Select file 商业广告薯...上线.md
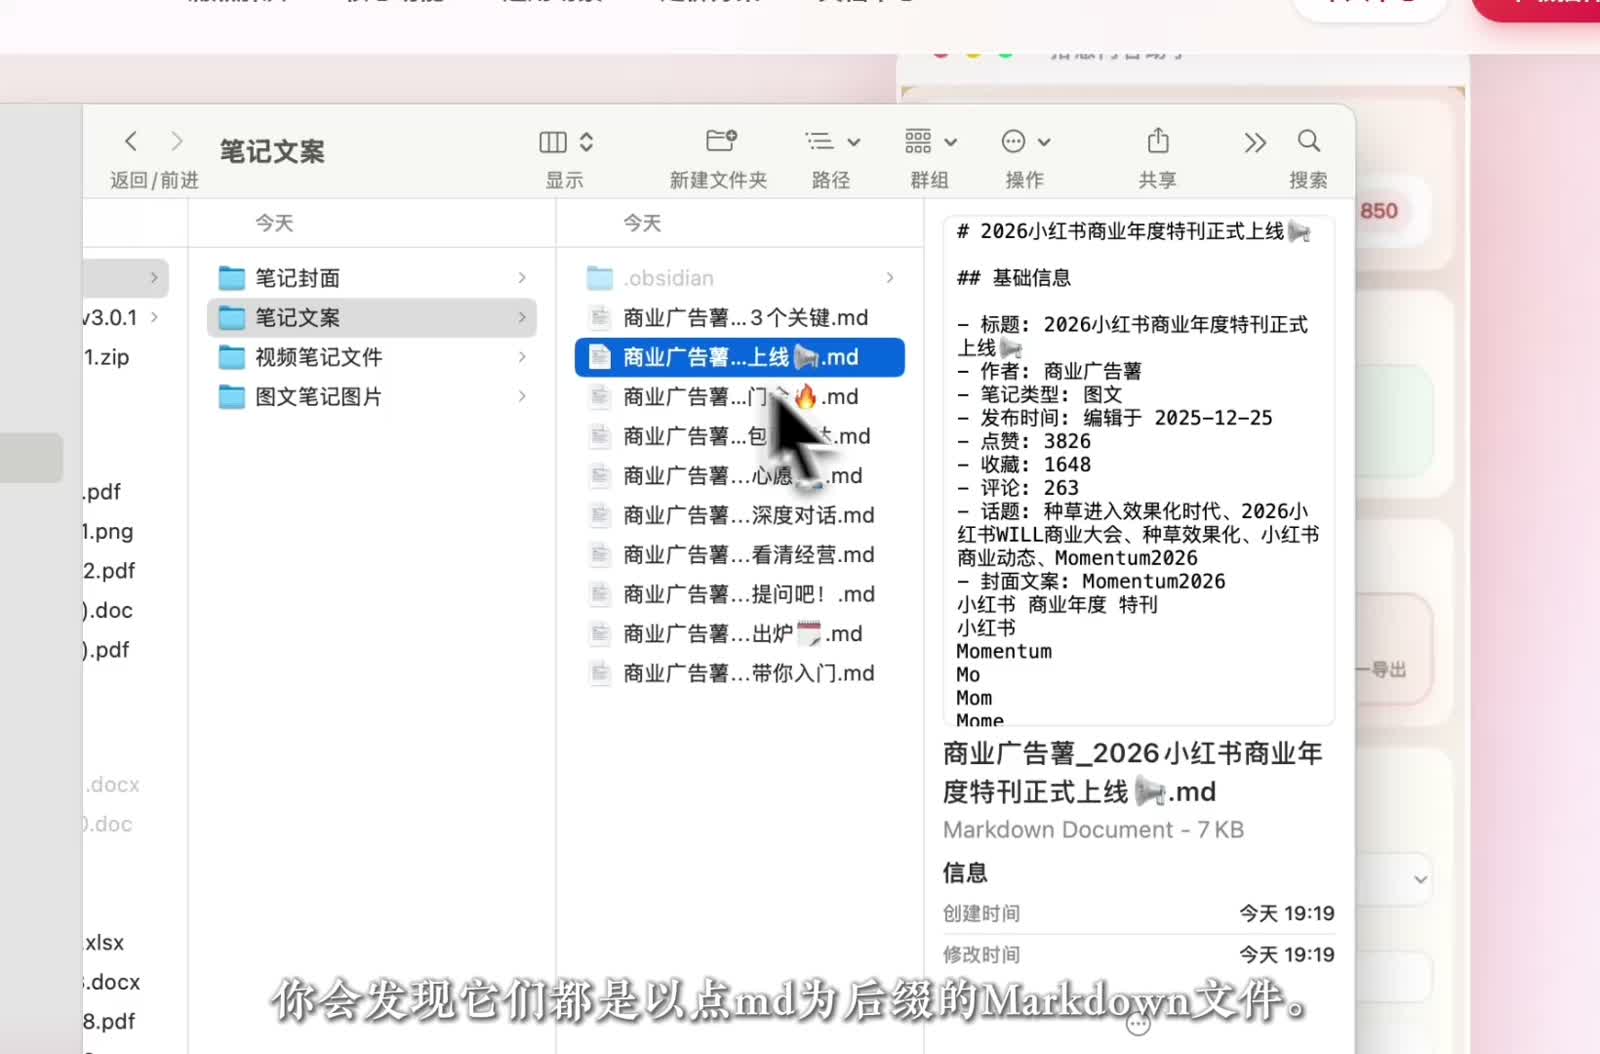Viewport: 1600px width, 1054px height. [x=740, y=357]
